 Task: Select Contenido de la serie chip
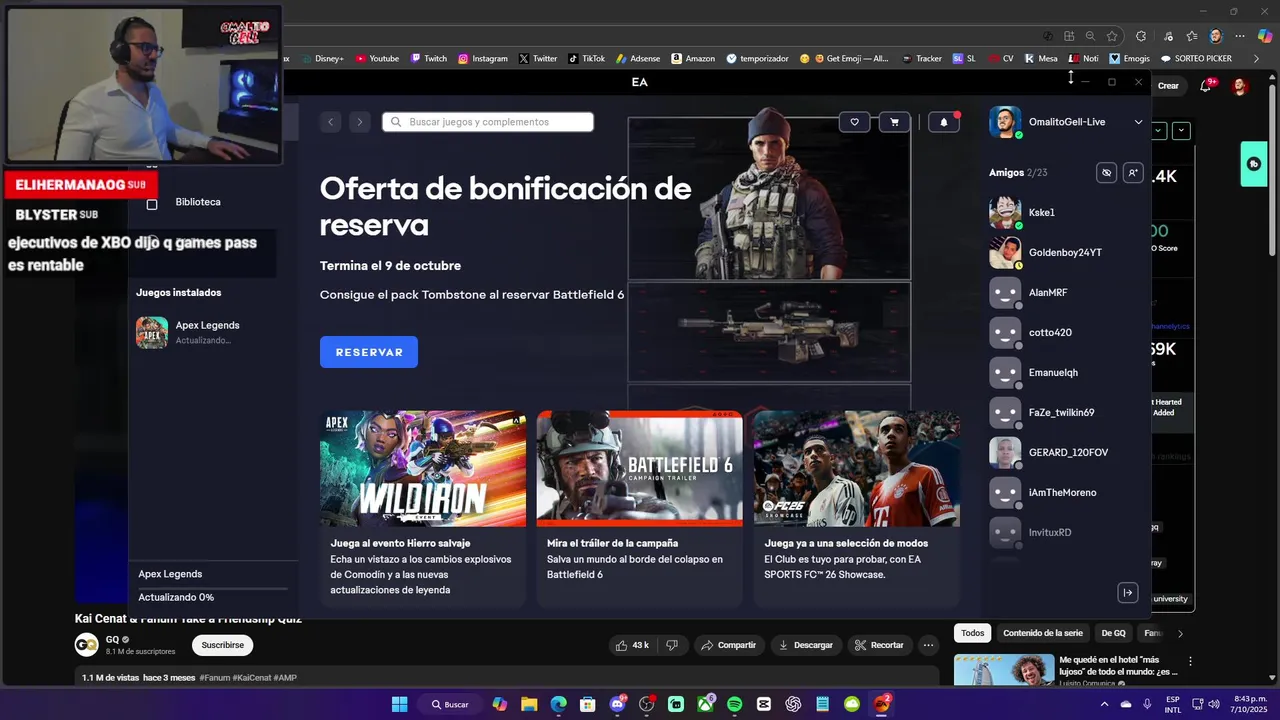(x=1043, y=633)
